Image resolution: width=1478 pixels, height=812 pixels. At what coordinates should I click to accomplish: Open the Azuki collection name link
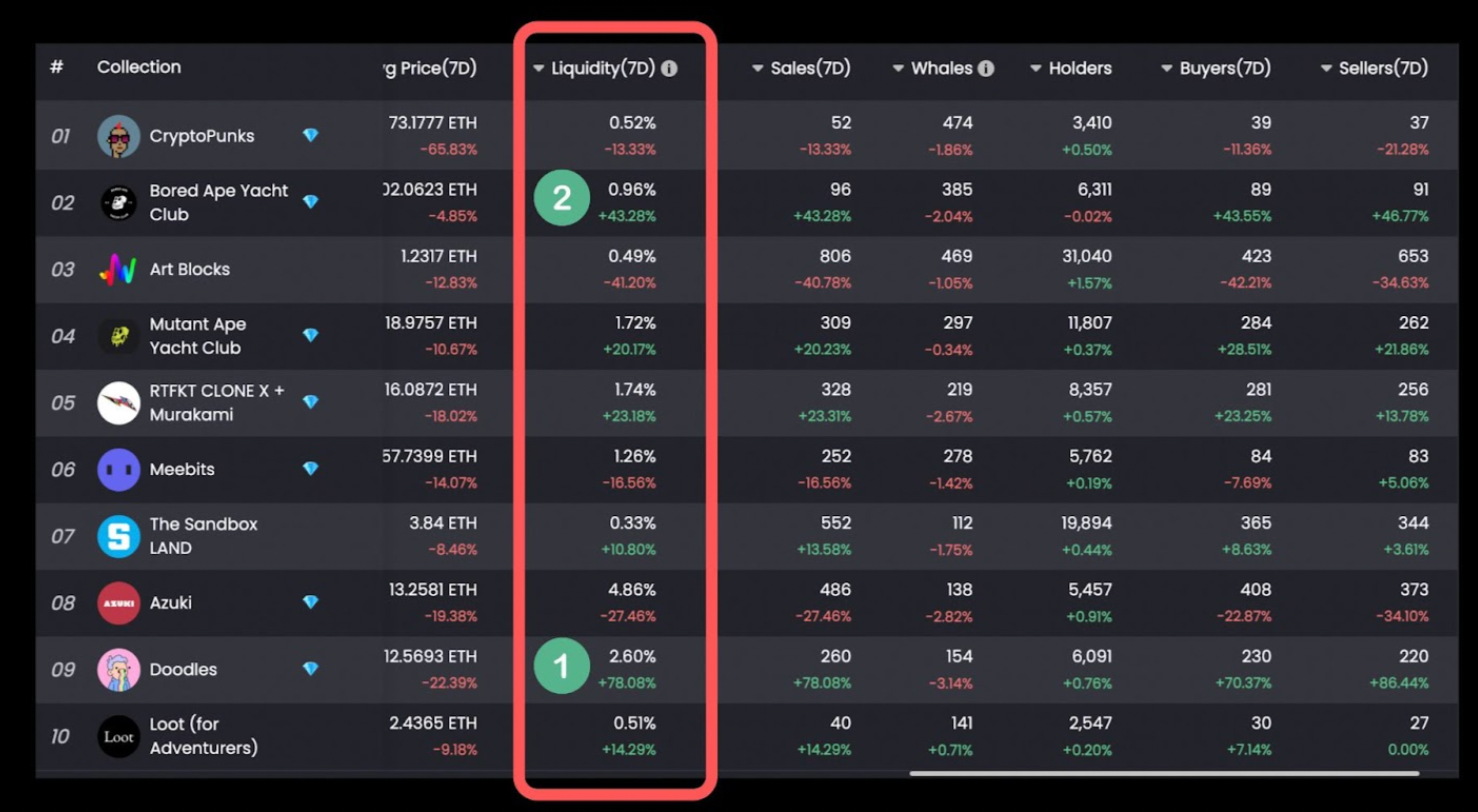coord(171,603)
